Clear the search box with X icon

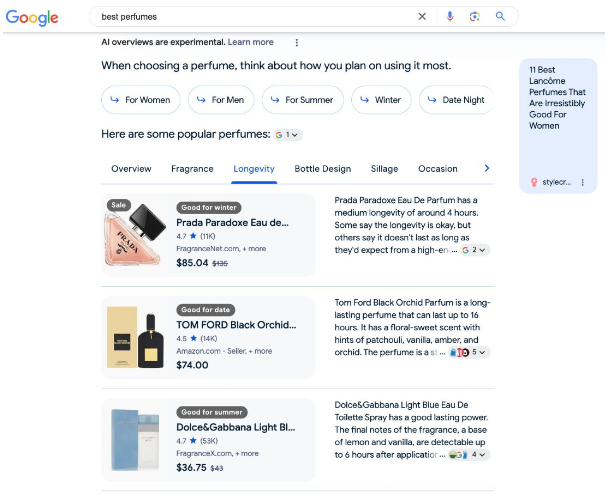421,17
